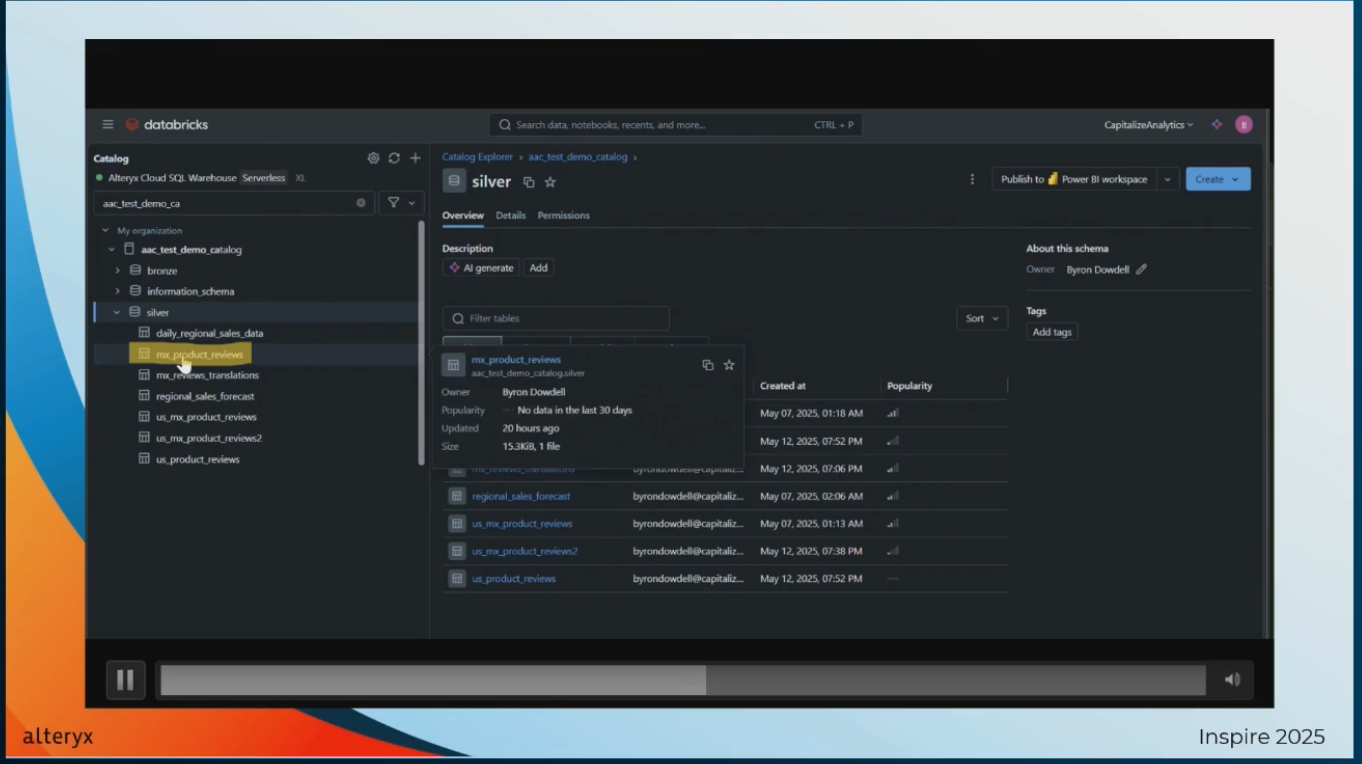The image size is (1362, 764).
Task: Click table icon of us_mx_product_reviews row
Action: 457,523
